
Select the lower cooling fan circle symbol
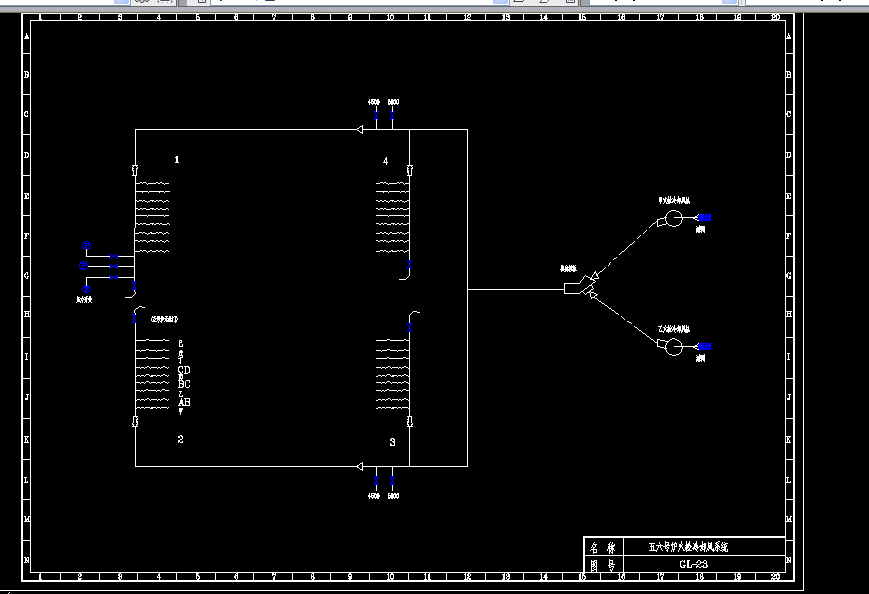pos(673,347)
